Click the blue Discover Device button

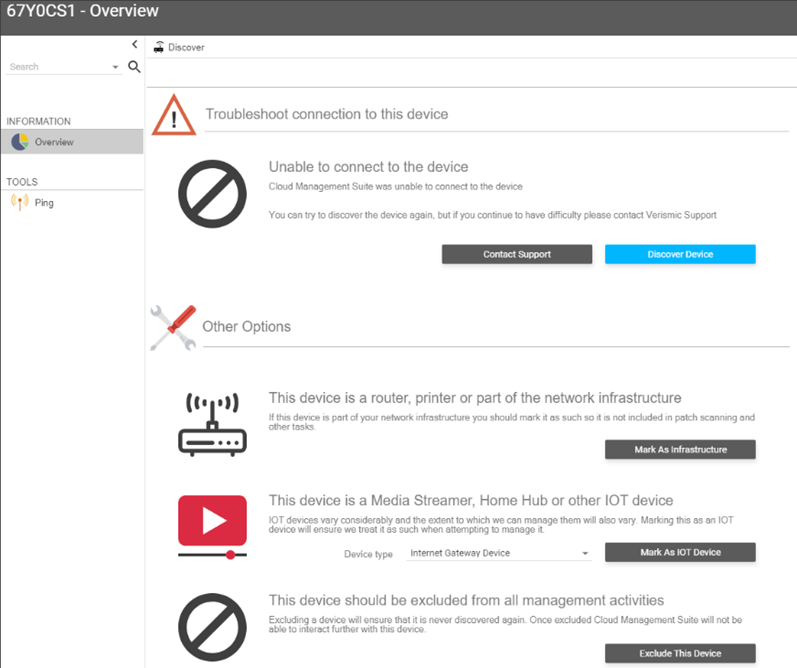[680, 254]
